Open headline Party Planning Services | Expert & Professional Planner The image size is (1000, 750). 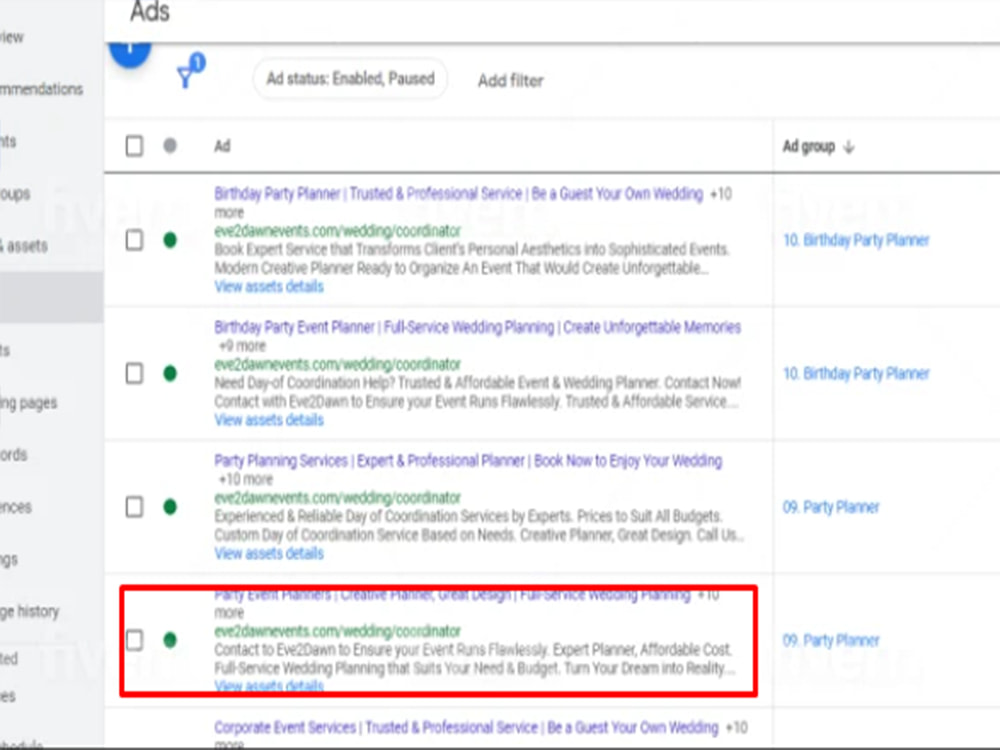point(467,460)
